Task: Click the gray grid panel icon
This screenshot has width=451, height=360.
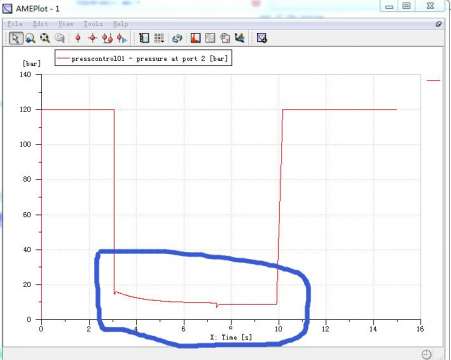Action: coord(210,38)
